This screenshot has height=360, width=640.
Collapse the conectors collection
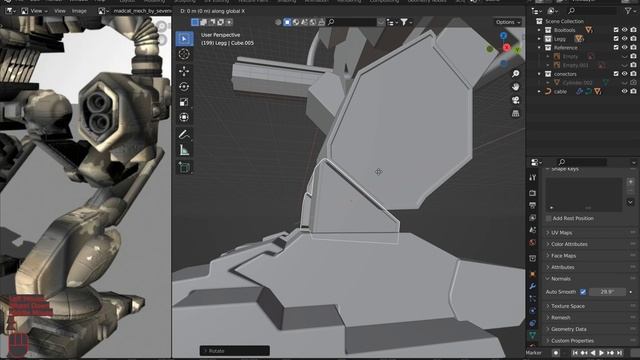click(539, 74)
